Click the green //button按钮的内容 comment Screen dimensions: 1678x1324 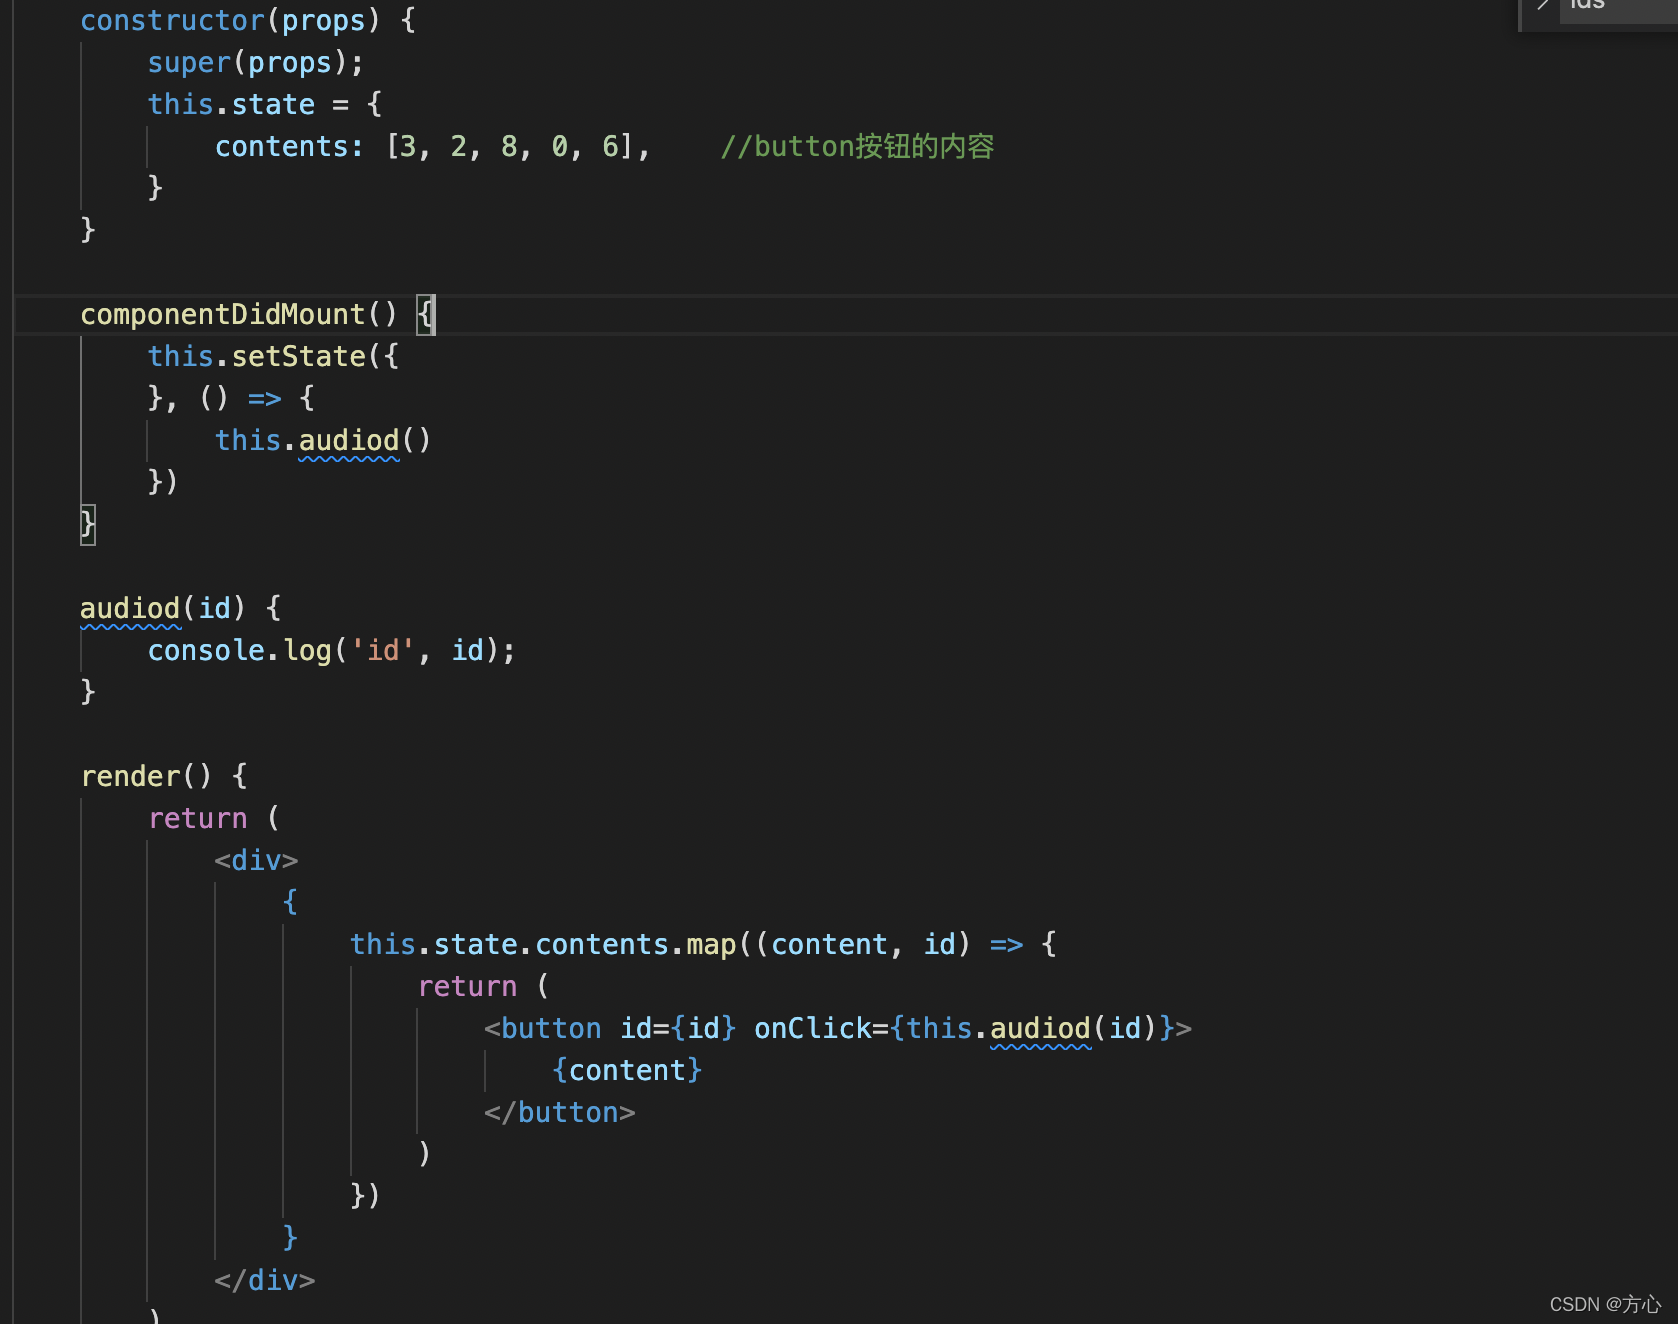point(857,146)
